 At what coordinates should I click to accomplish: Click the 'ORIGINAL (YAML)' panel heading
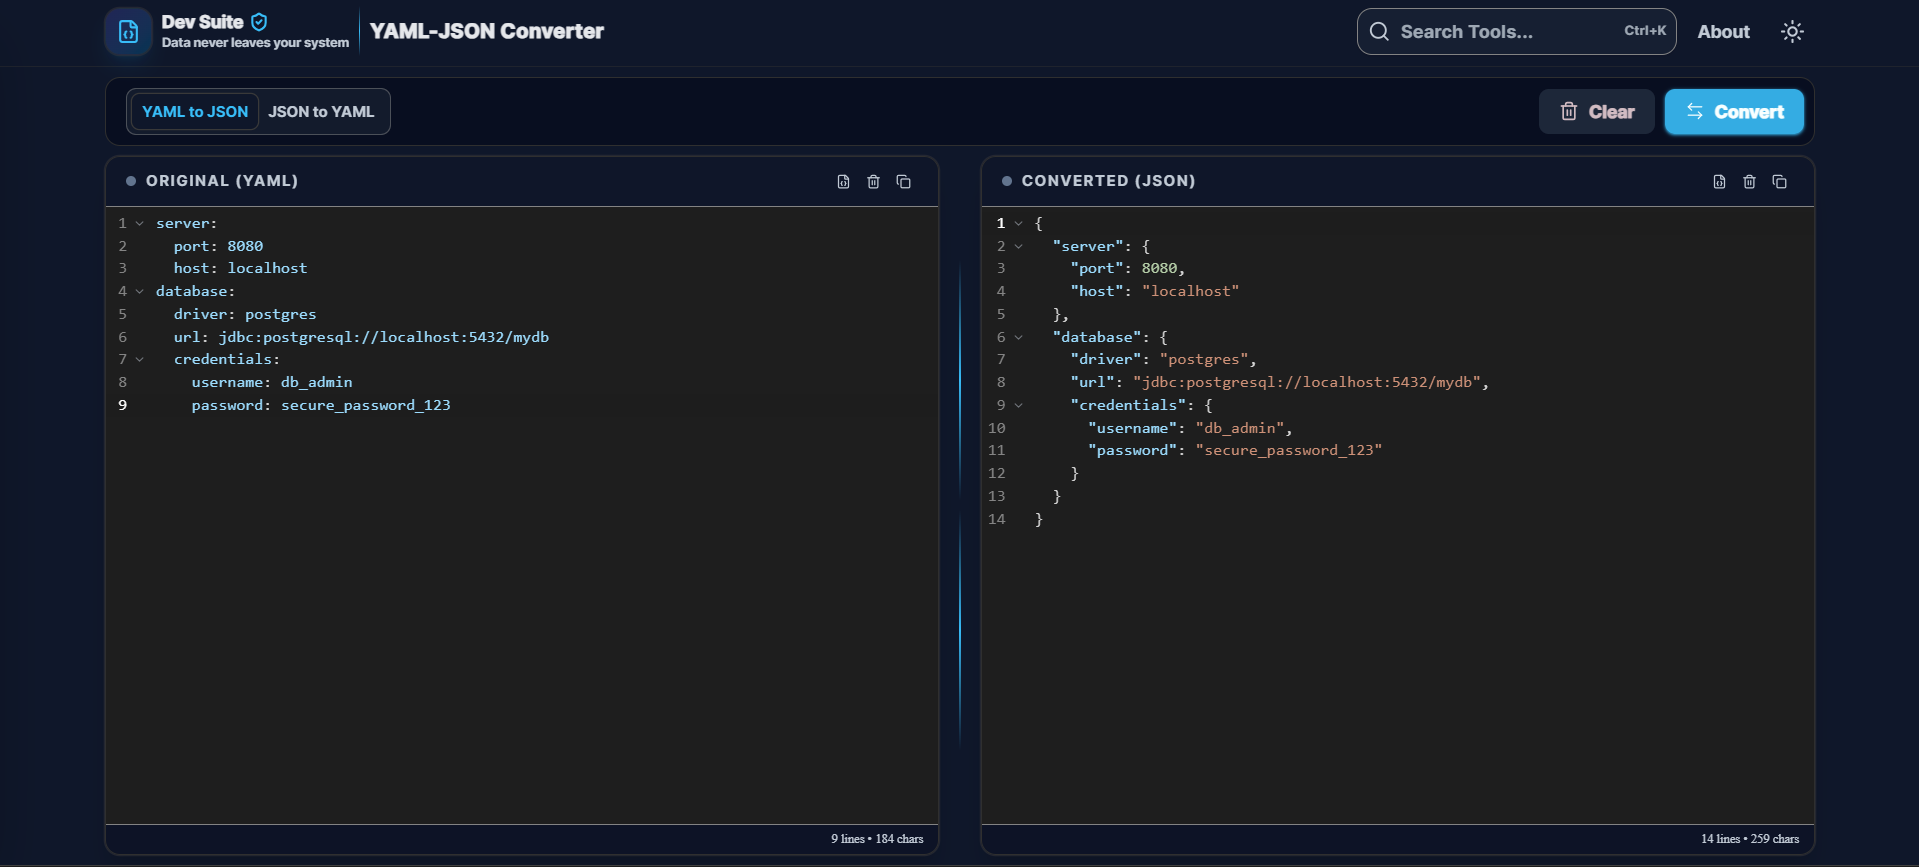click(222, 181)
